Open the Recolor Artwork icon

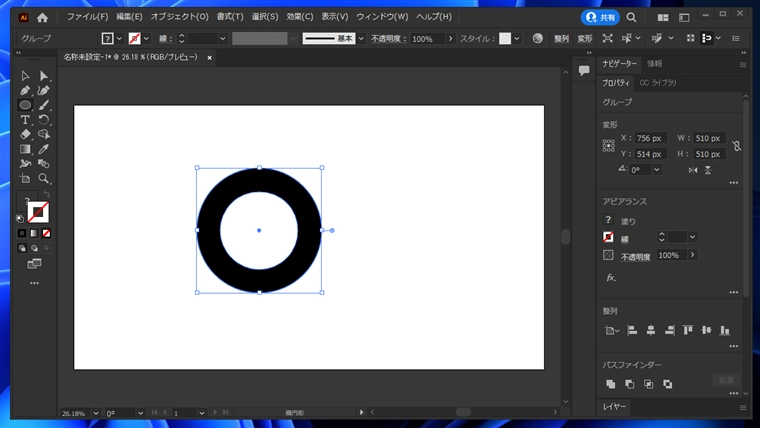click(538, 38)
